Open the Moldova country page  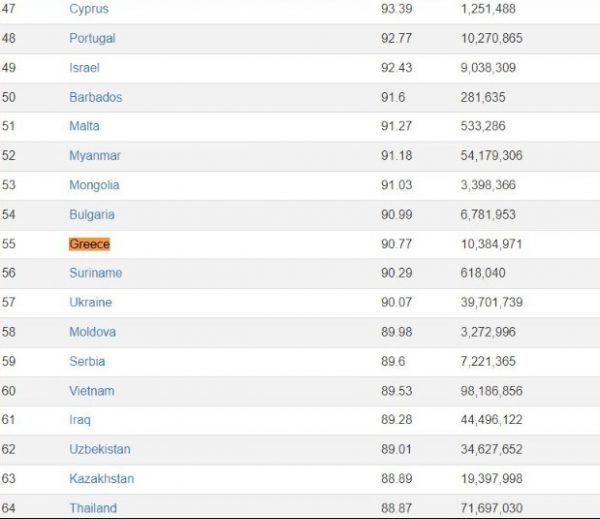tap(92, 332)
